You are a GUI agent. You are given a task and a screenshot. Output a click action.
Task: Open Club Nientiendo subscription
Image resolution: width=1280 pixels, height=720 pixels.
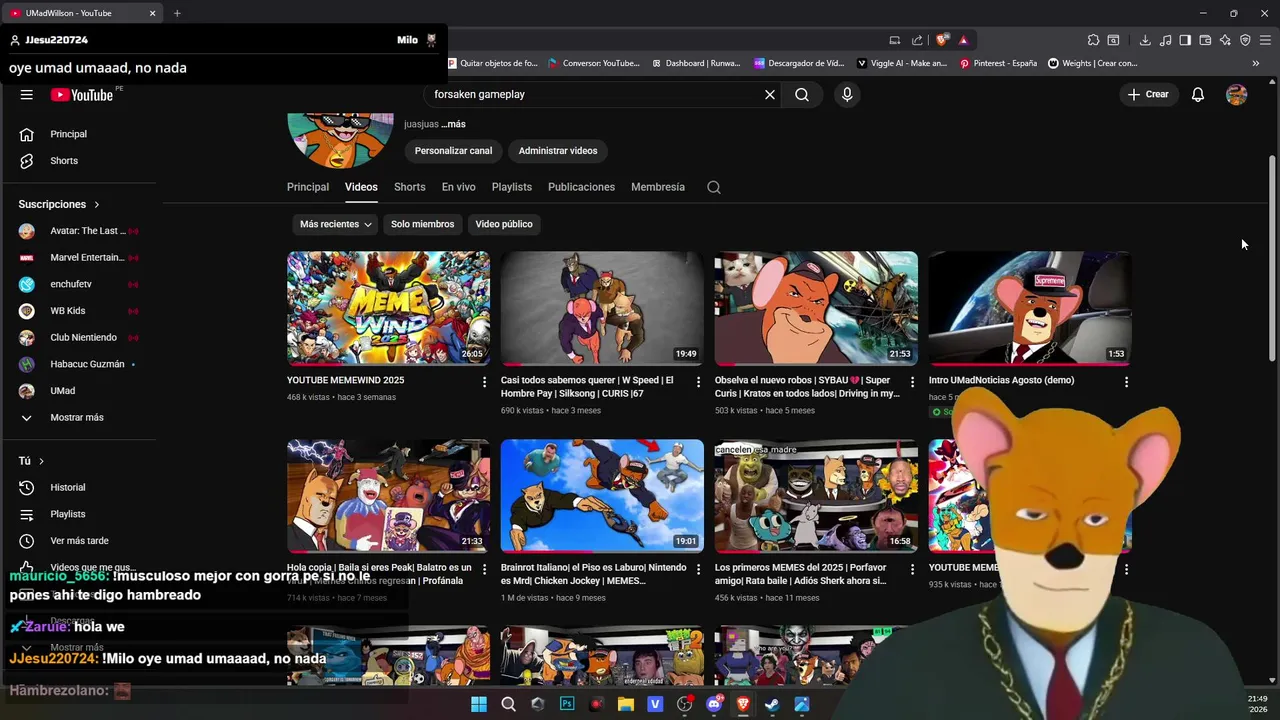coord(77,338)
